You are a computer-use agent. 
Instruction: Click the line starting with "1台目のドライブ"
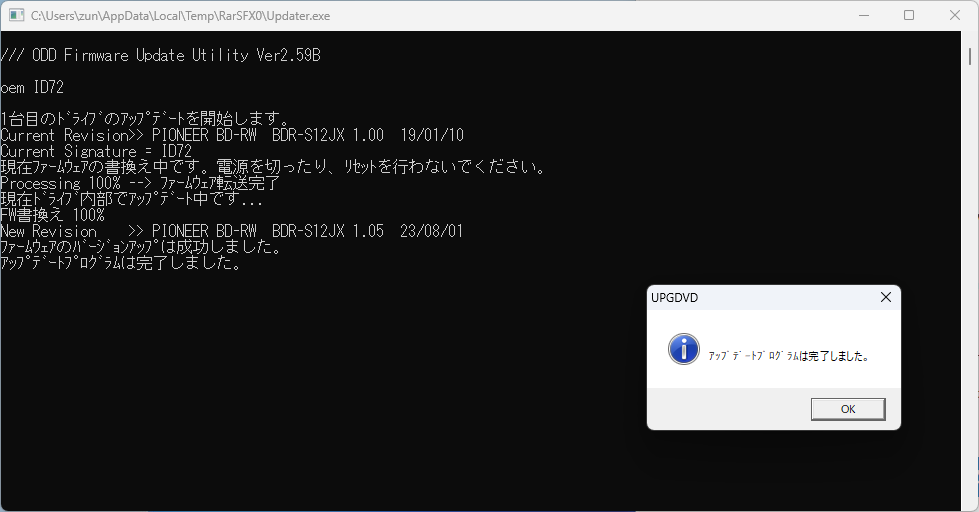coord(145,119)
